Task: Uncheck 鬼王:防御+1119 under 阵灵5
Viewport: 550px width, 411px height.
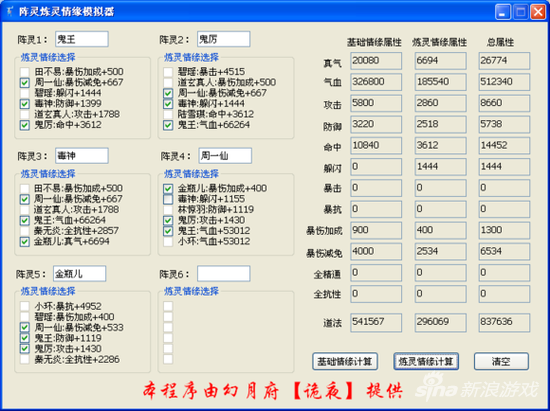Action: click(25, 338)
